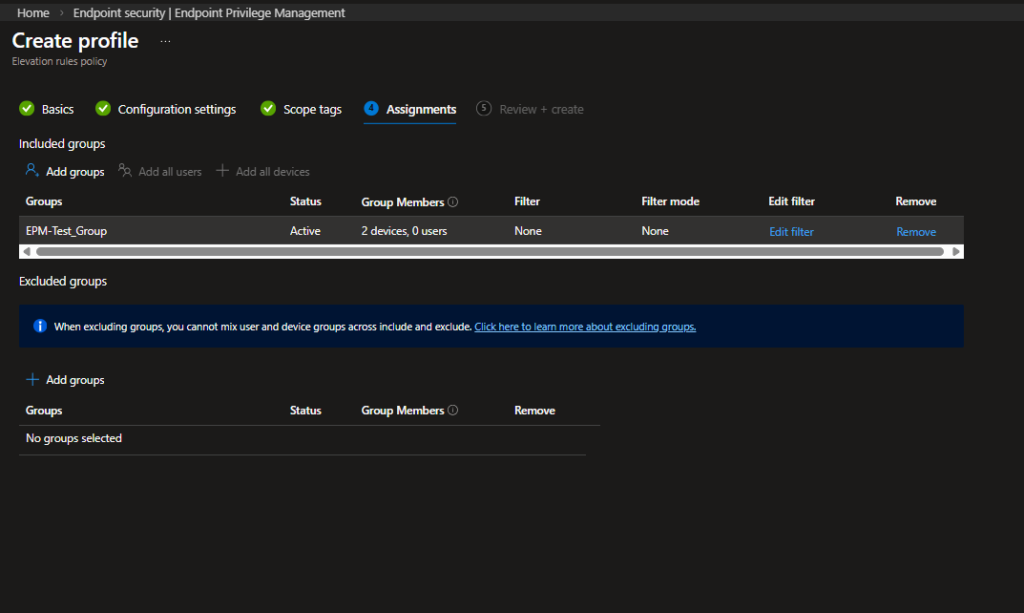Click the Add groups person icon under Included groups
This screenshot has height=613, width=1024.
click(x=31, y=170)
